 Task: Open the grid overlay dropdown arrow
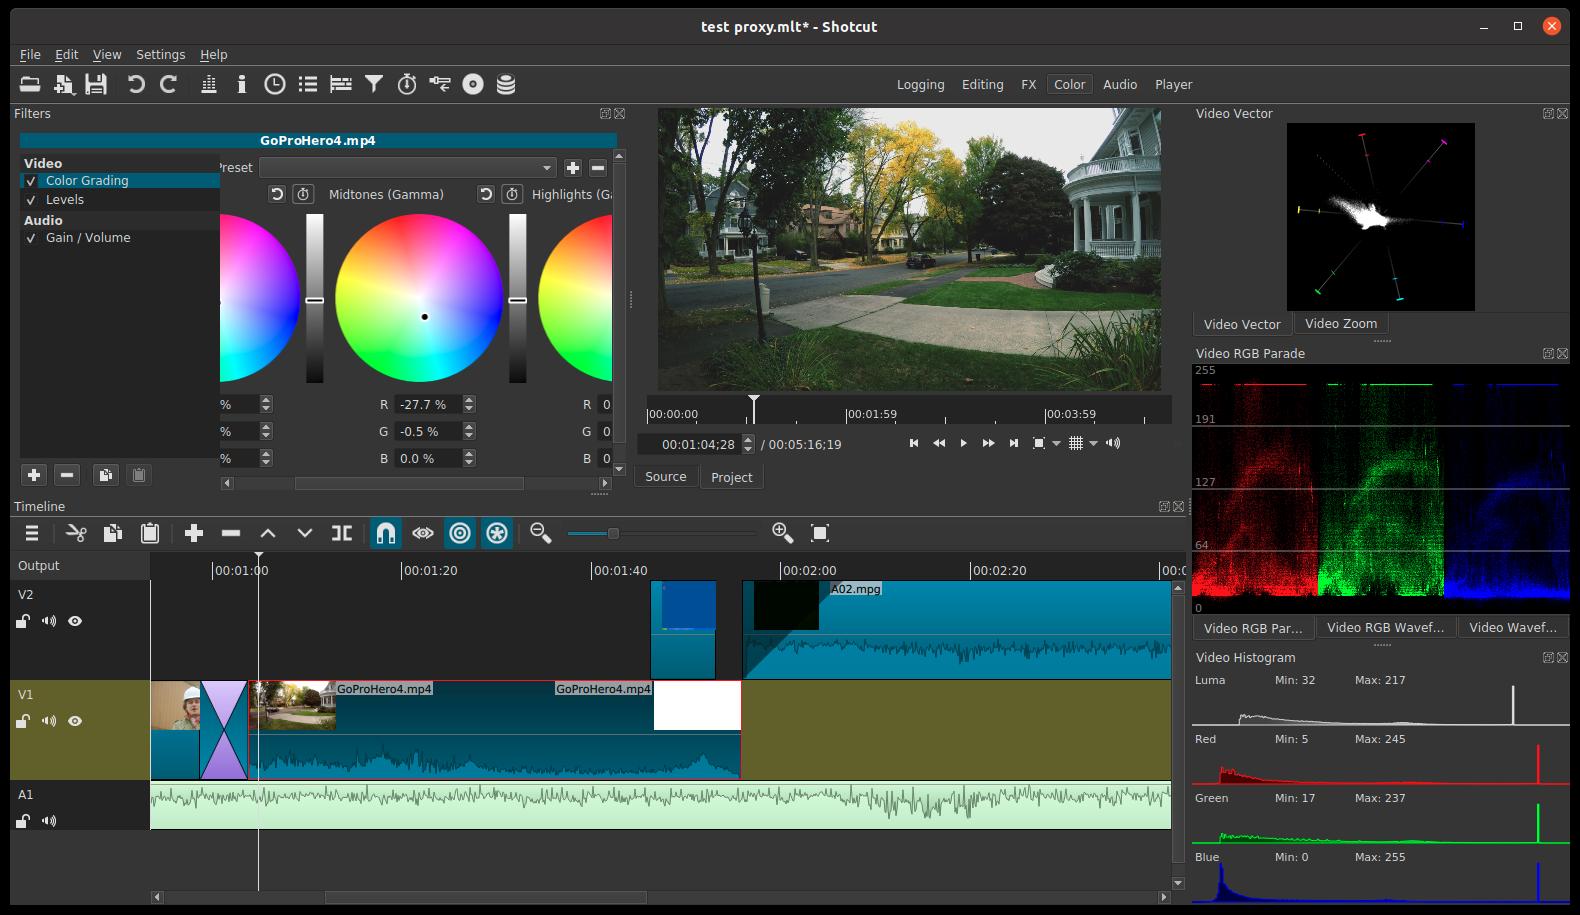click(x=1093, y=443)
